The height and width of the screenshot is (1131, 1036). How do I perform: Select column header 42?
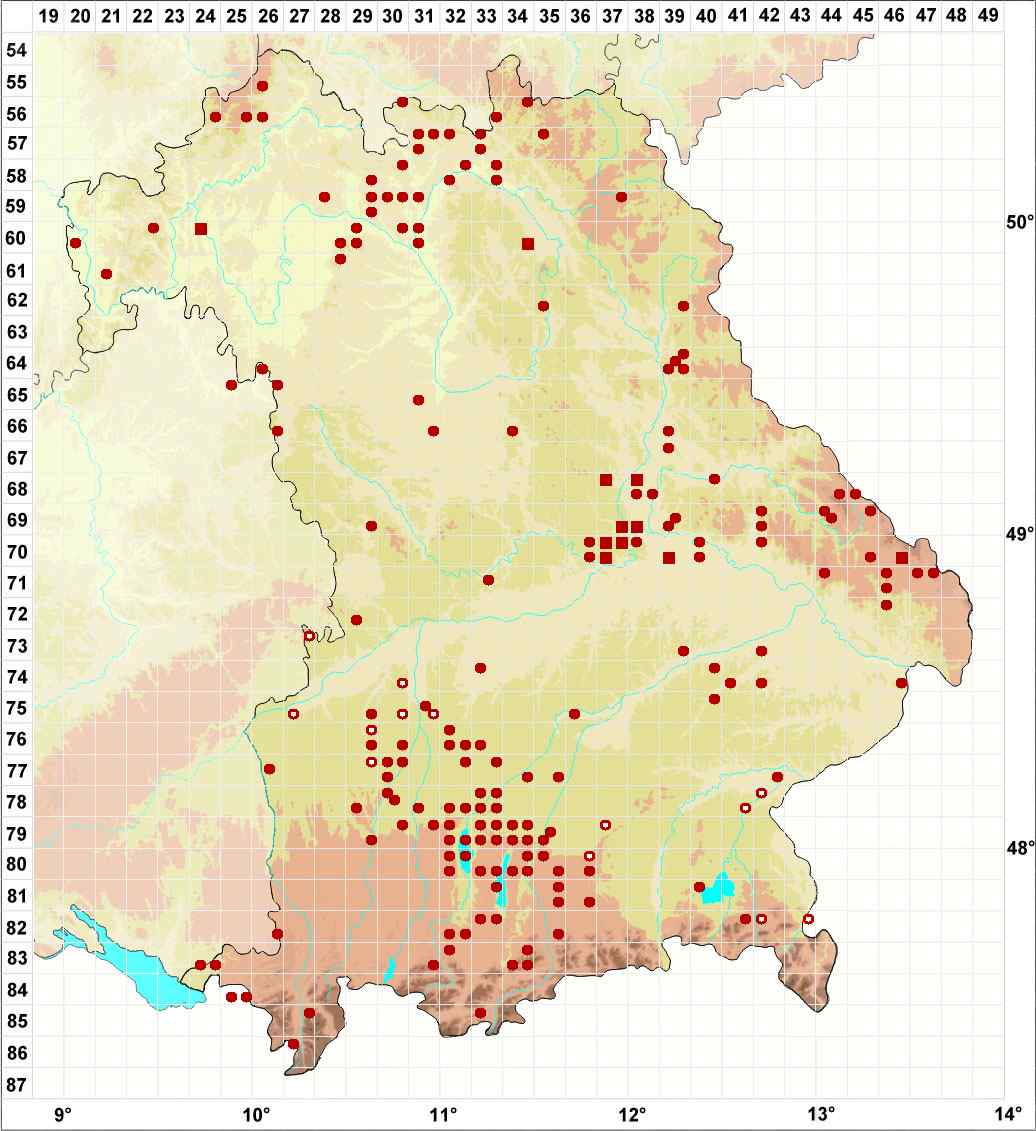769,15
